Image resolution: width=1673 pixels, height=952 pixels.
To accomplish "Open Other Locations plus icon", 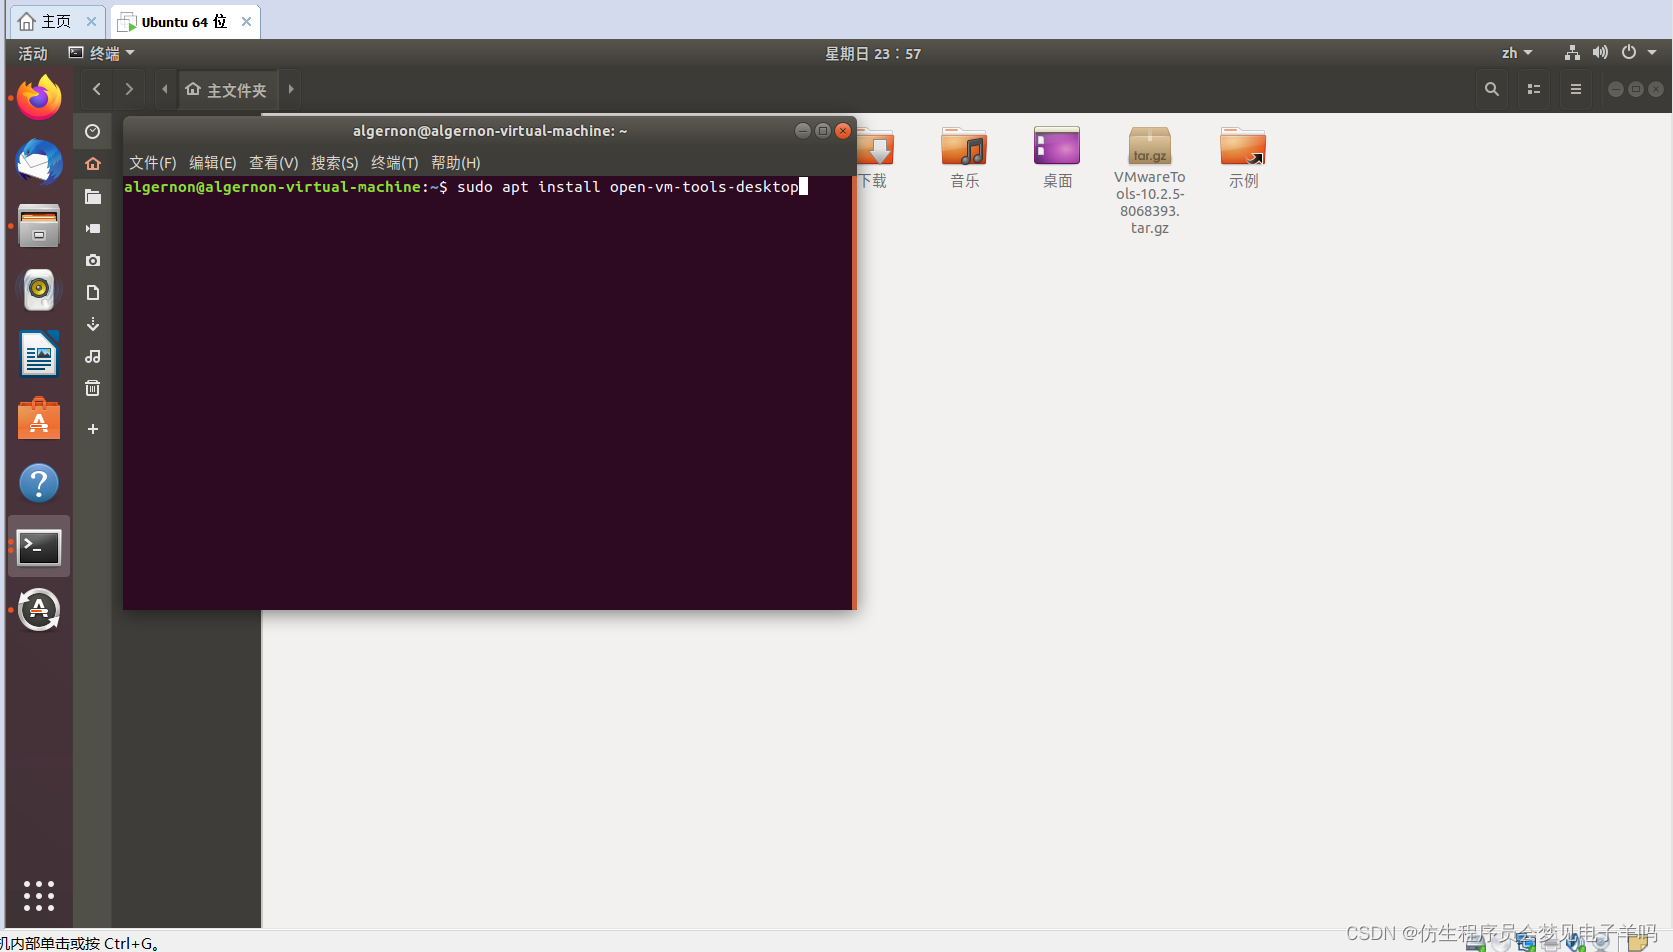I will point(93,429).
